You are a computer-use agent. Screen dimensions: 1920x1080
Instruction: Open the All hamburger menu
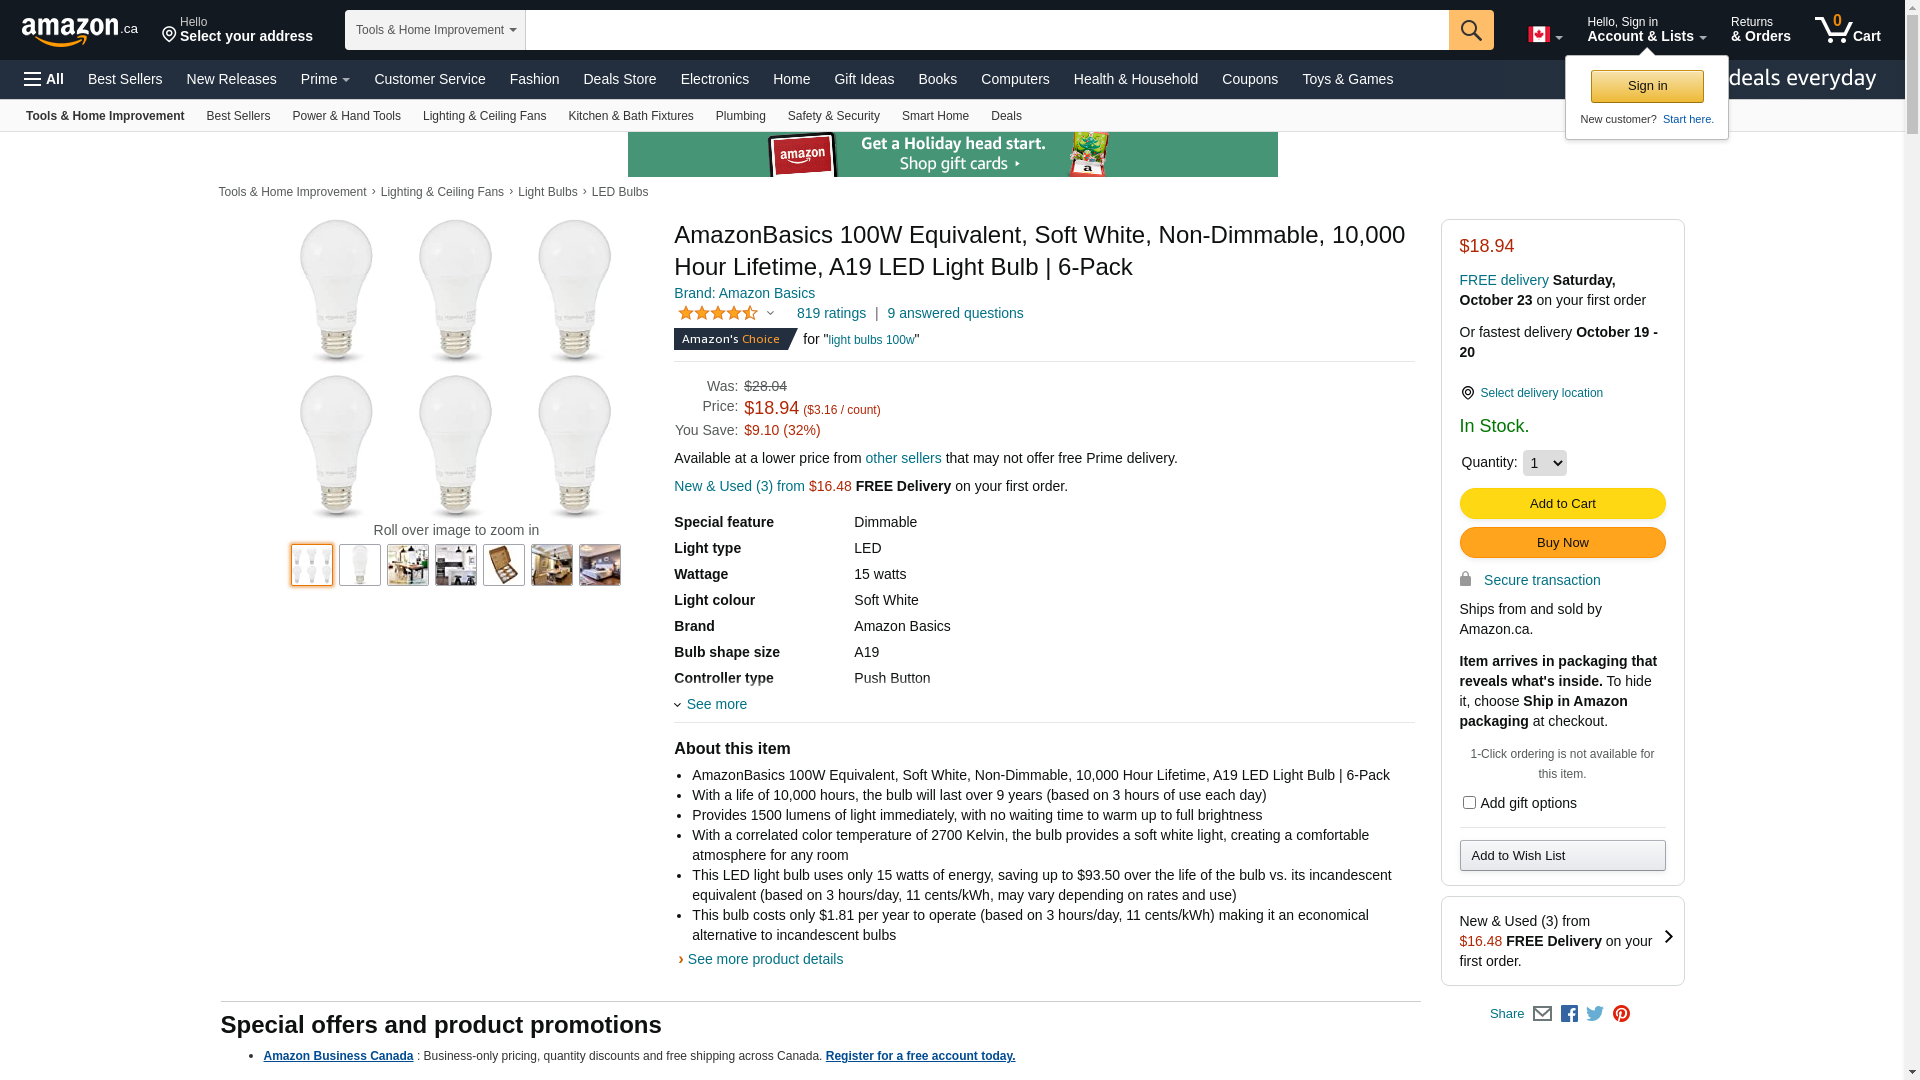point(44,79)
